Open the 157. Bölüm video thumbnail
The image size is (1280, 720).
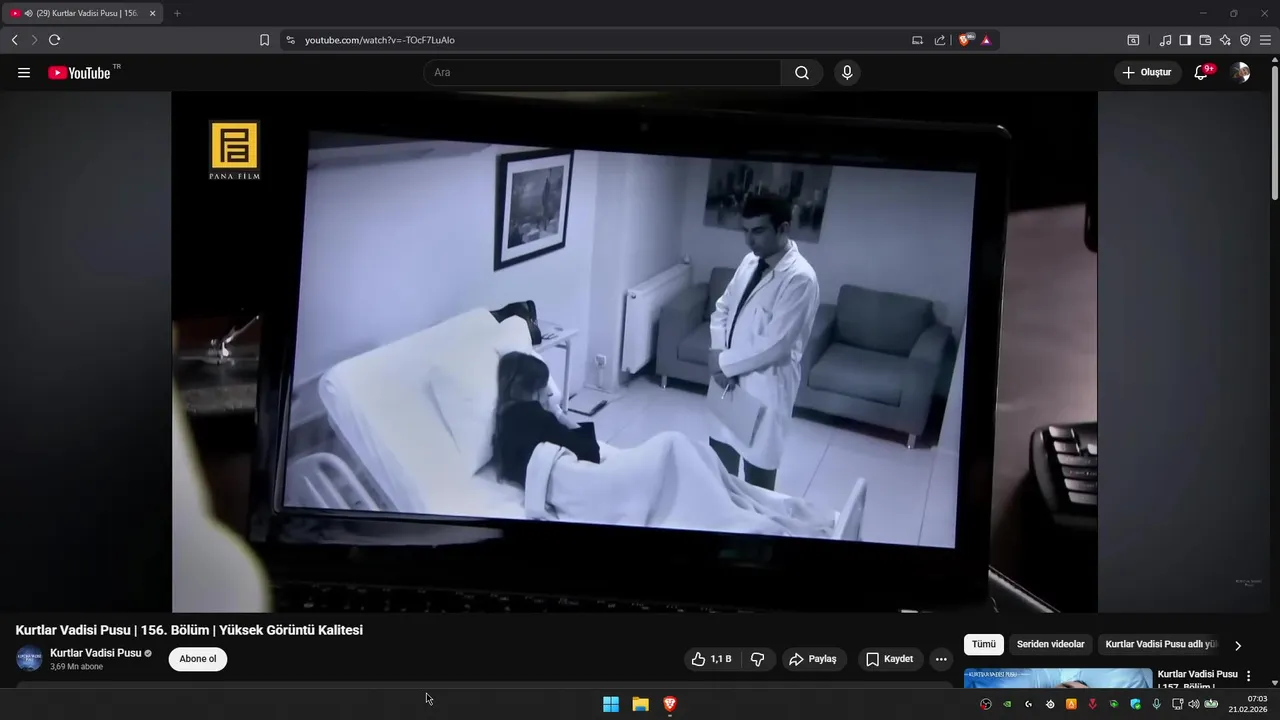[x=1058, y=679]
